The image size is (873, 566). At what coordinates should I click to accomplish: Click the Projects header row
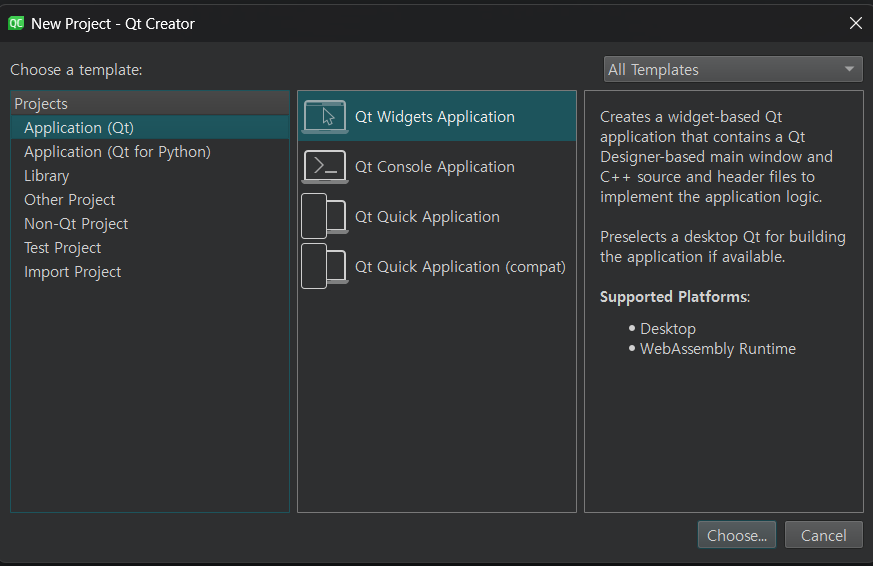pyautogui.click(x=150, y=104)
